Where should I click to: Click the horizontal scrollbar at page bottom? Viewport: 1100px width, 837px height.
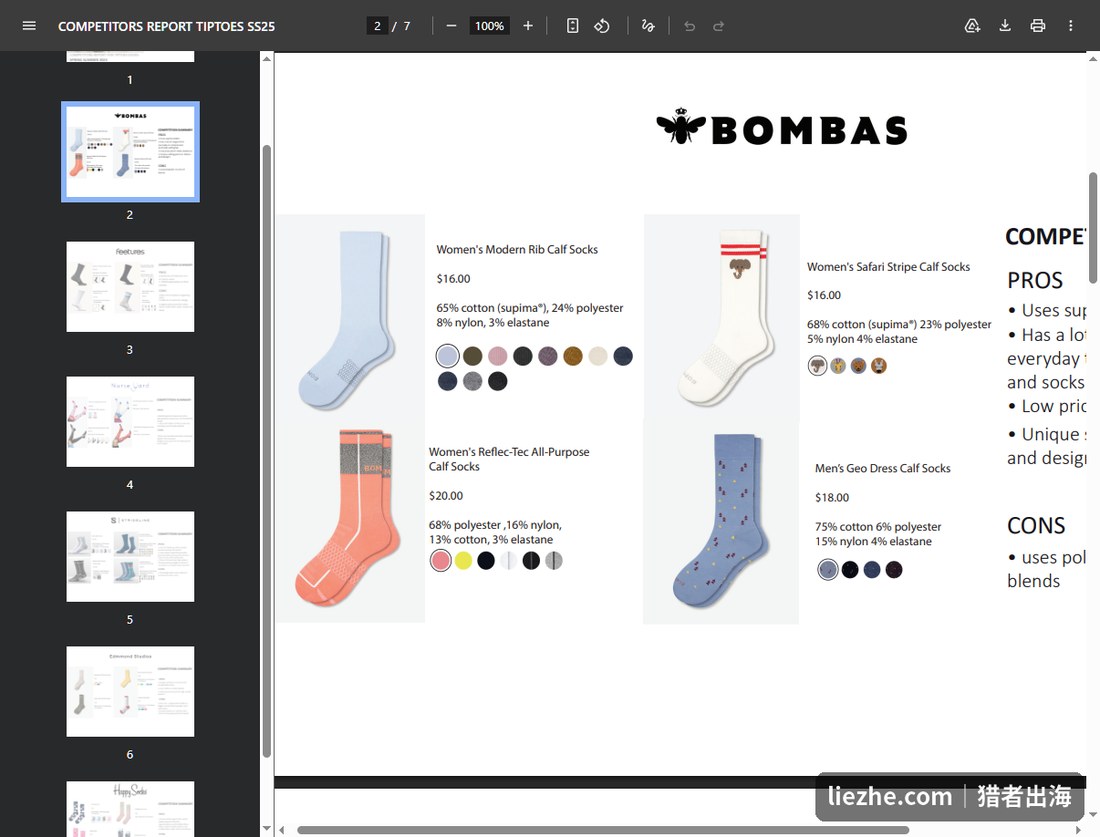[x=603, y=830]
